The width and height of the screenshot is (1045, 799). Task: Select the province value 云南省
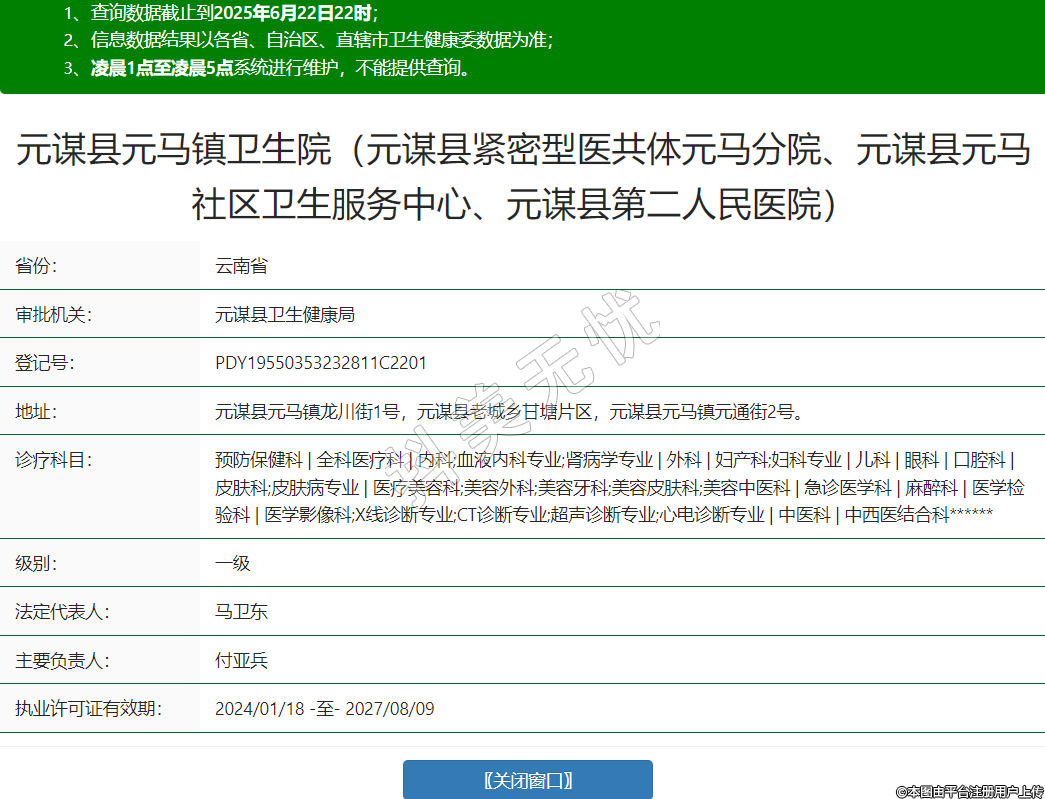tap(241, 266)
